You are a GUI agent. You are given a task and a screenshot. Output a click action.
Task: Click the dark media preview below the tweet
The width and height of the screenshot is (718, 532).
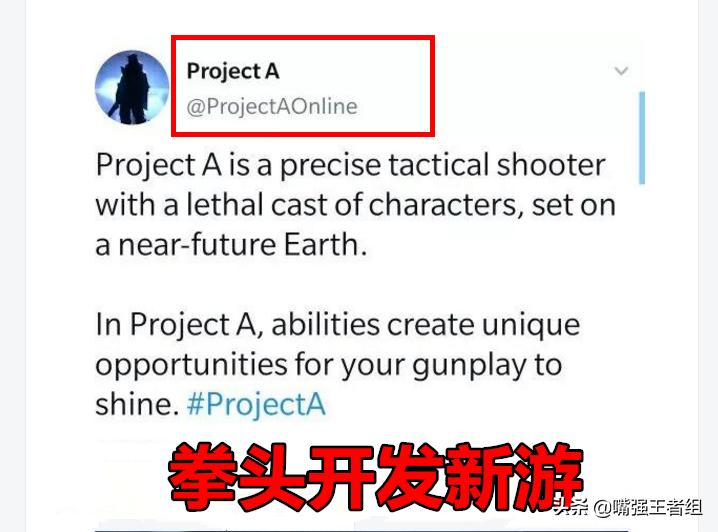362,529
